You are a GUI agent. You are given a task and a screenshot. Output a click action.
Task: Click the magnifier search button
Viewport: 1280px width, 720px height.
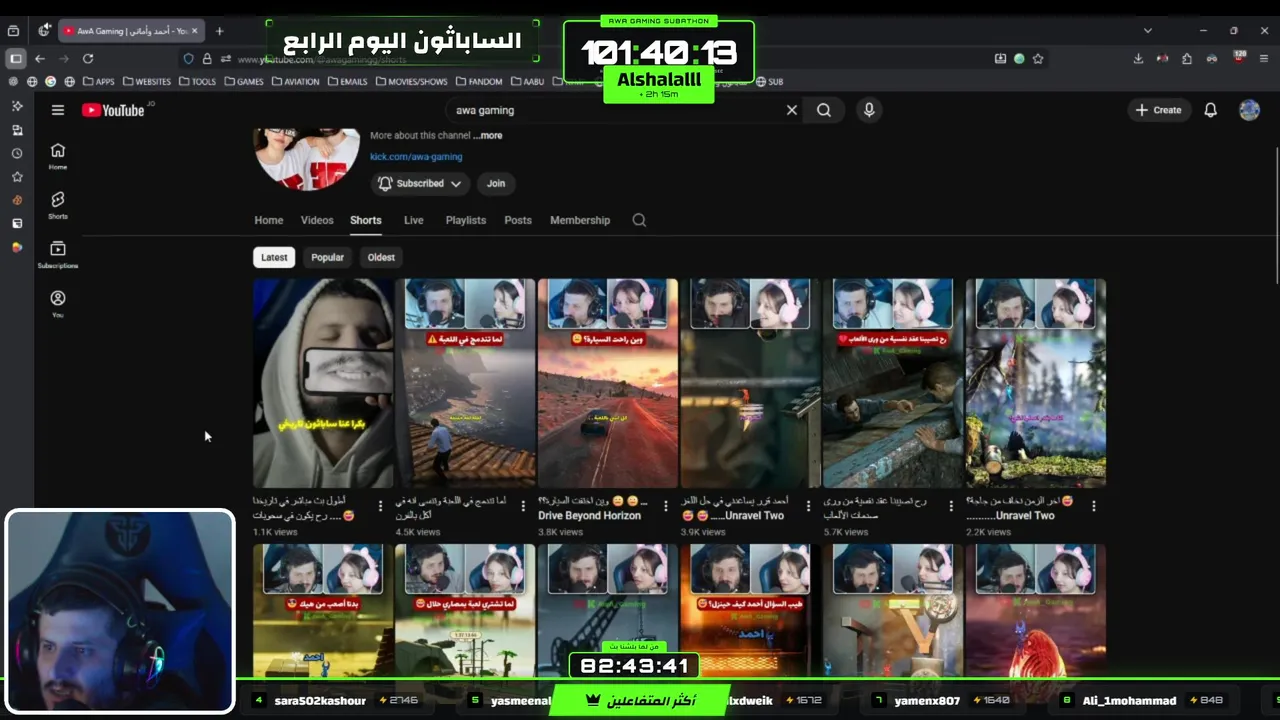click(824, 110)
